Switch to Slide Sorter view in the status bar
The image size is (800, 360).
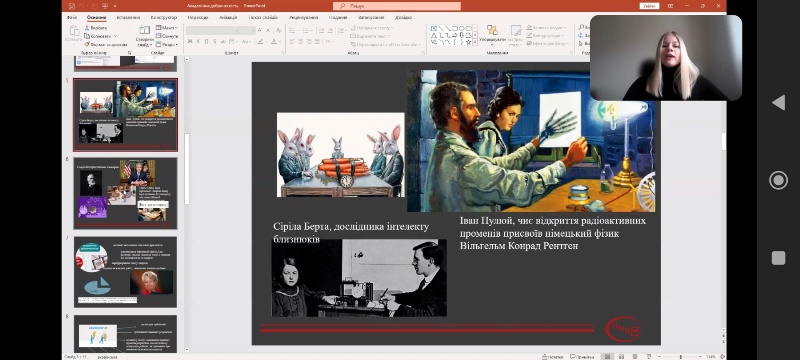(621, 356)
